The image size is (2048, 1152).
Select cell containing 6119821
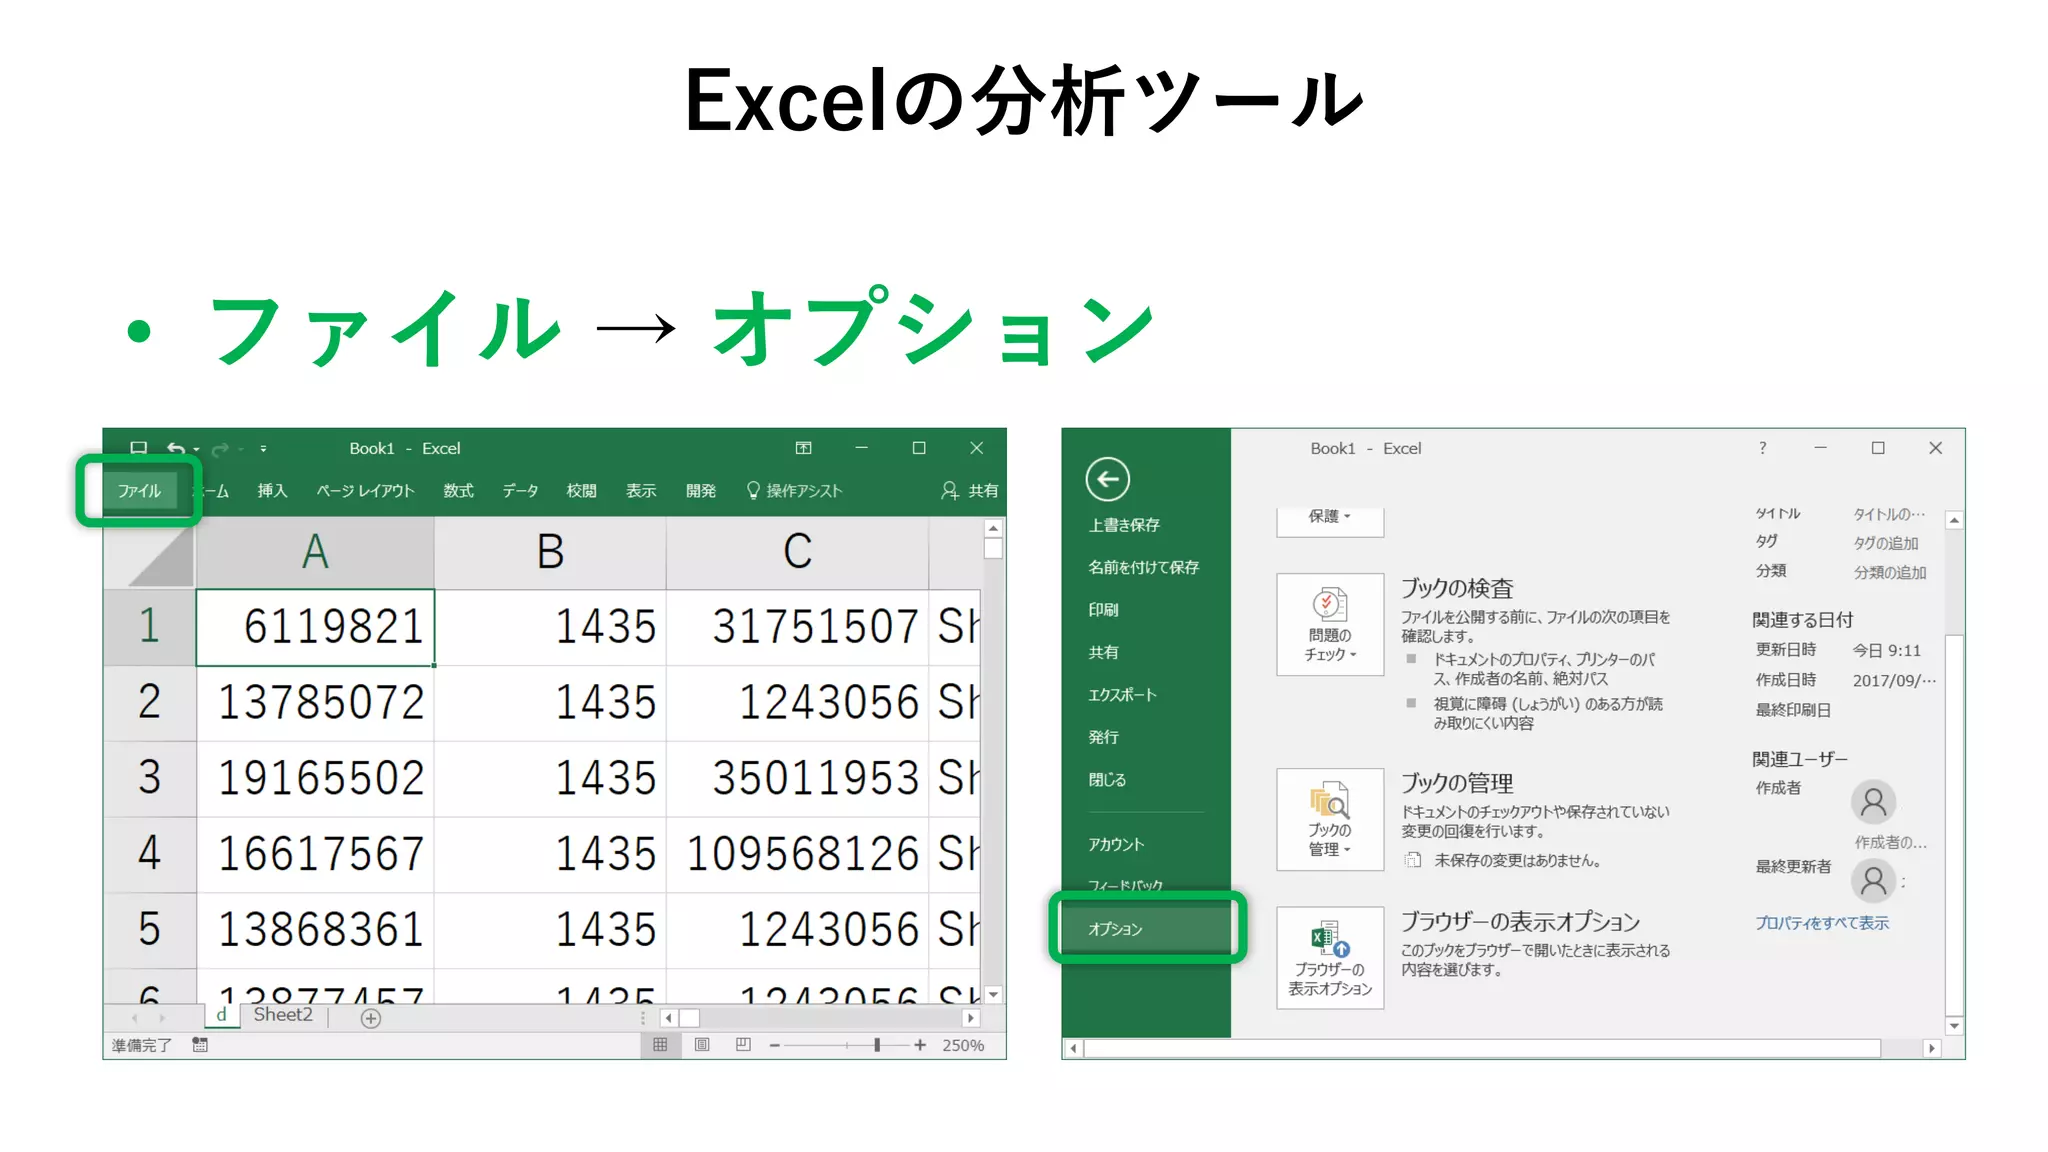coord(315,626)
